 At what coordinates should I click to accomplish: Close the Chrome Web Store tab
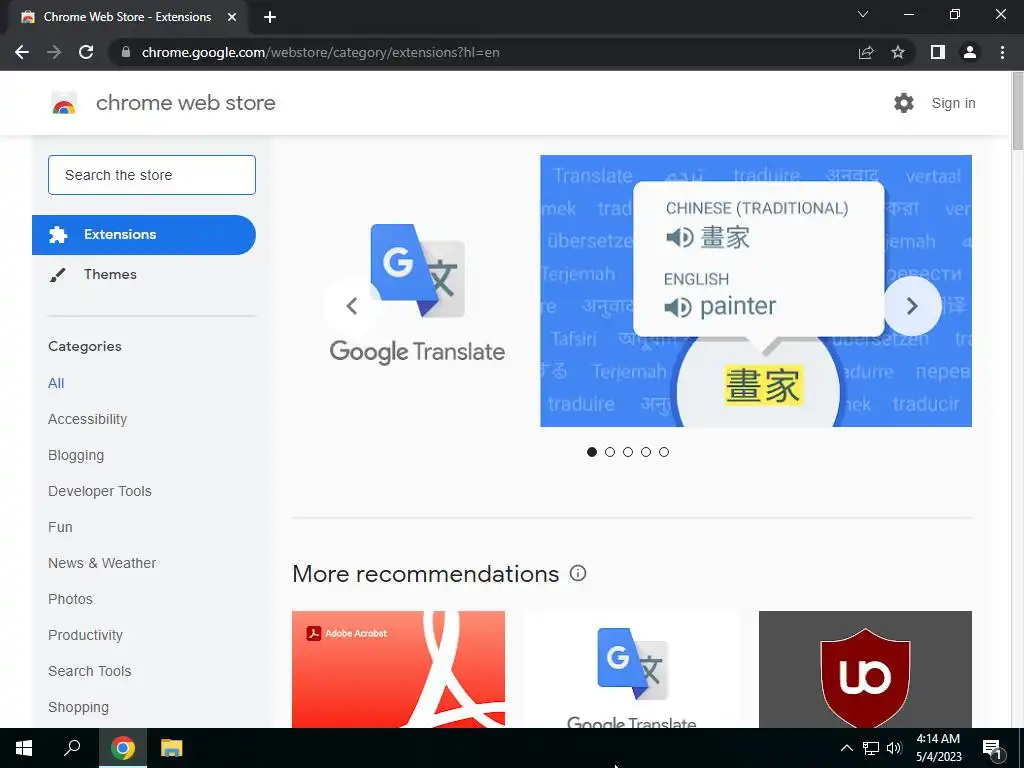(232, 17)
